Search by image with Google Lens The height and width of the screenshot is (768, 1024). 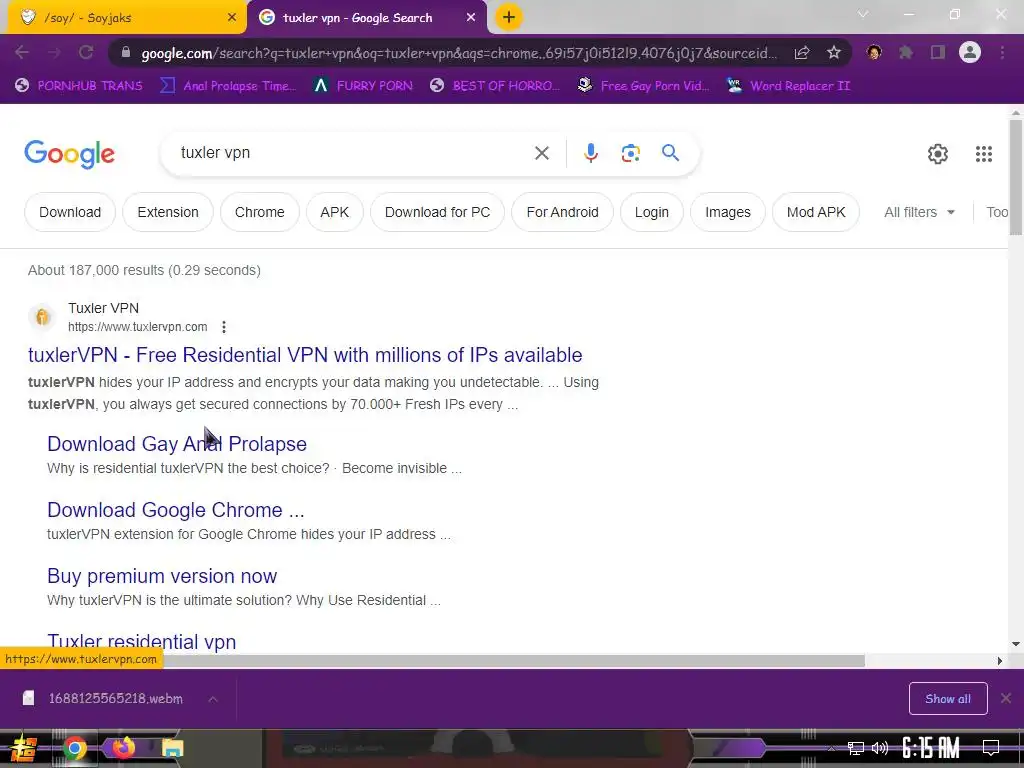(x=630, y=153)
